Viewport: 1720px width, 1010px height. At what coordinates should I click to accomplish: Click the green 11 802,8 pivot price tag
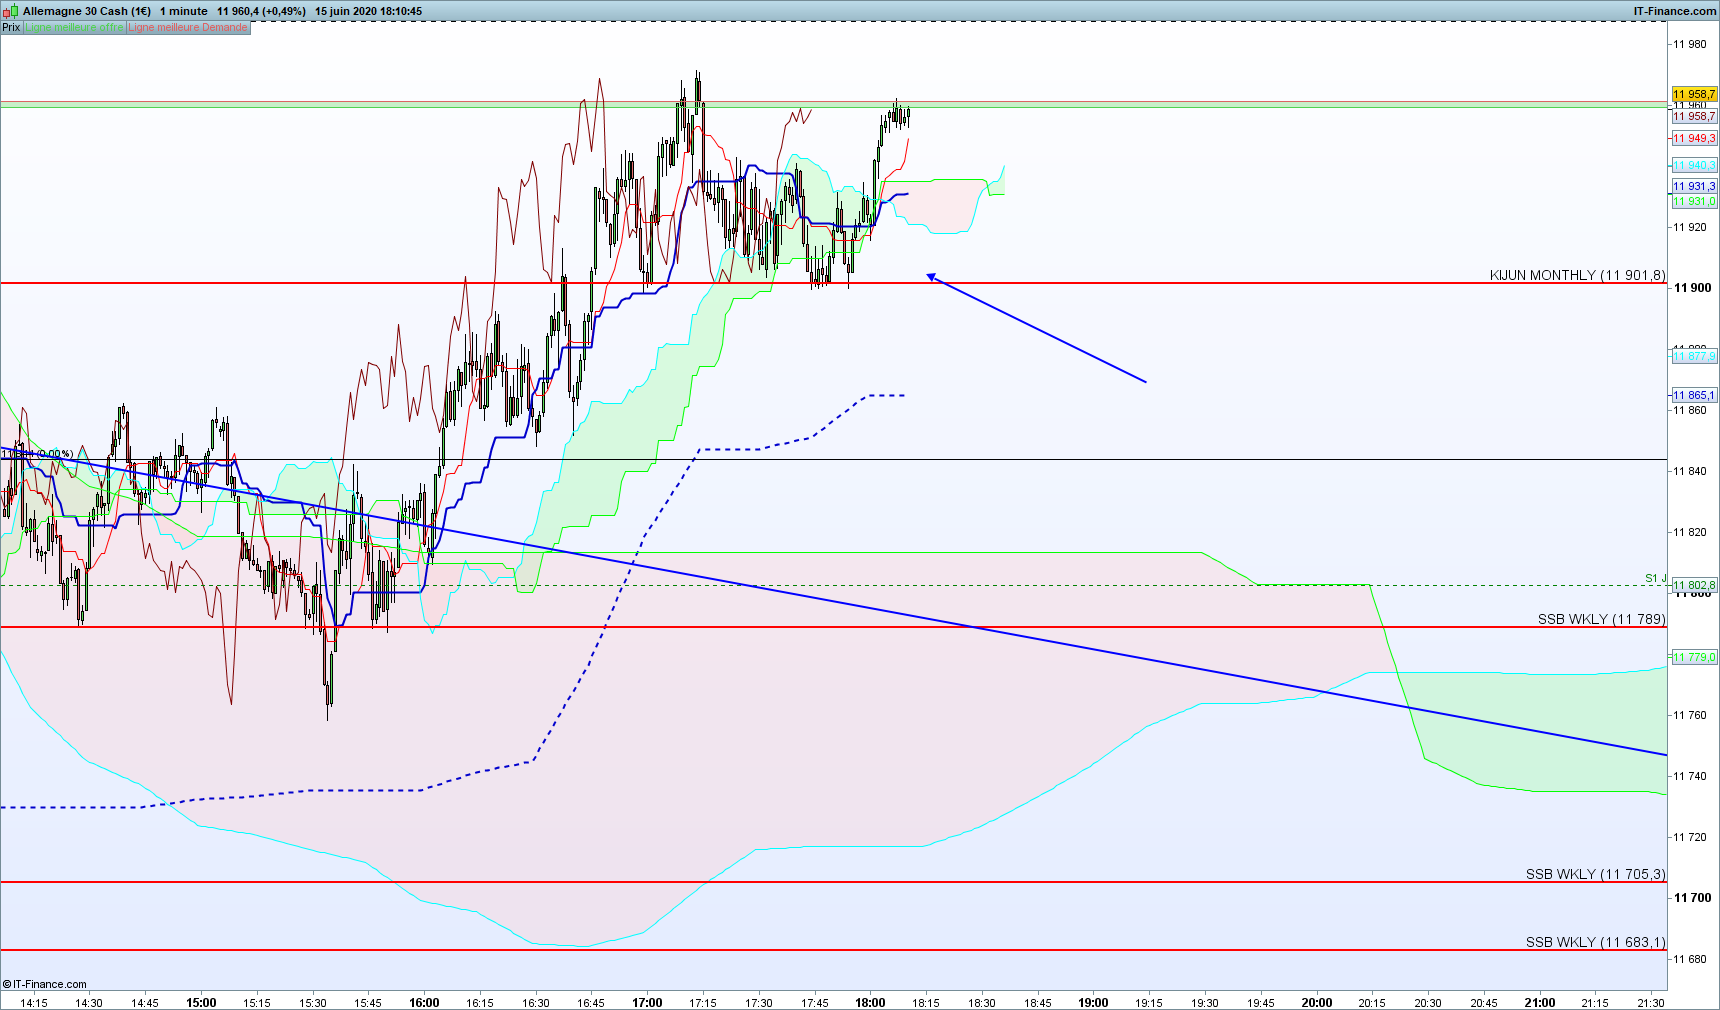[x=1694, y=585]
